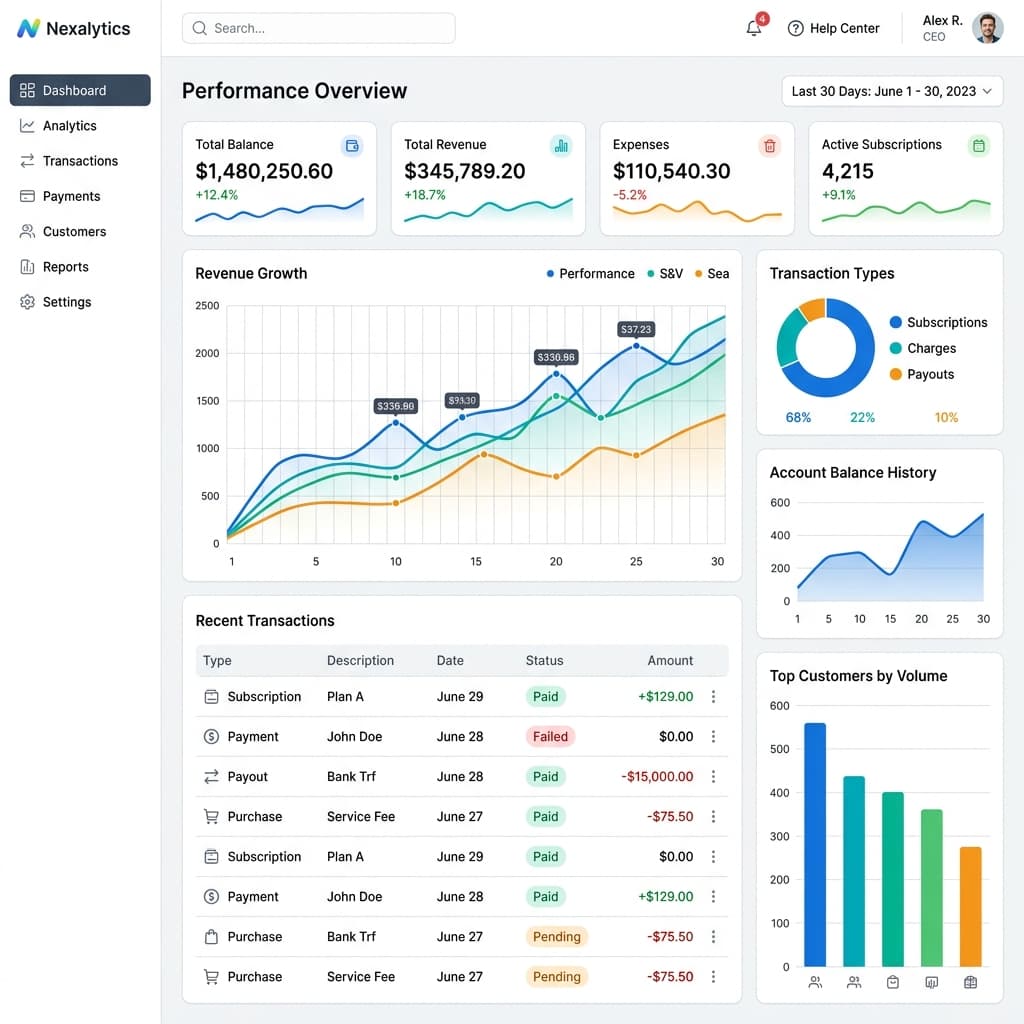Click the $37.23 data point tooltip
The width and height of the screenshot is (1024, 1024).
tap(636, 329)
